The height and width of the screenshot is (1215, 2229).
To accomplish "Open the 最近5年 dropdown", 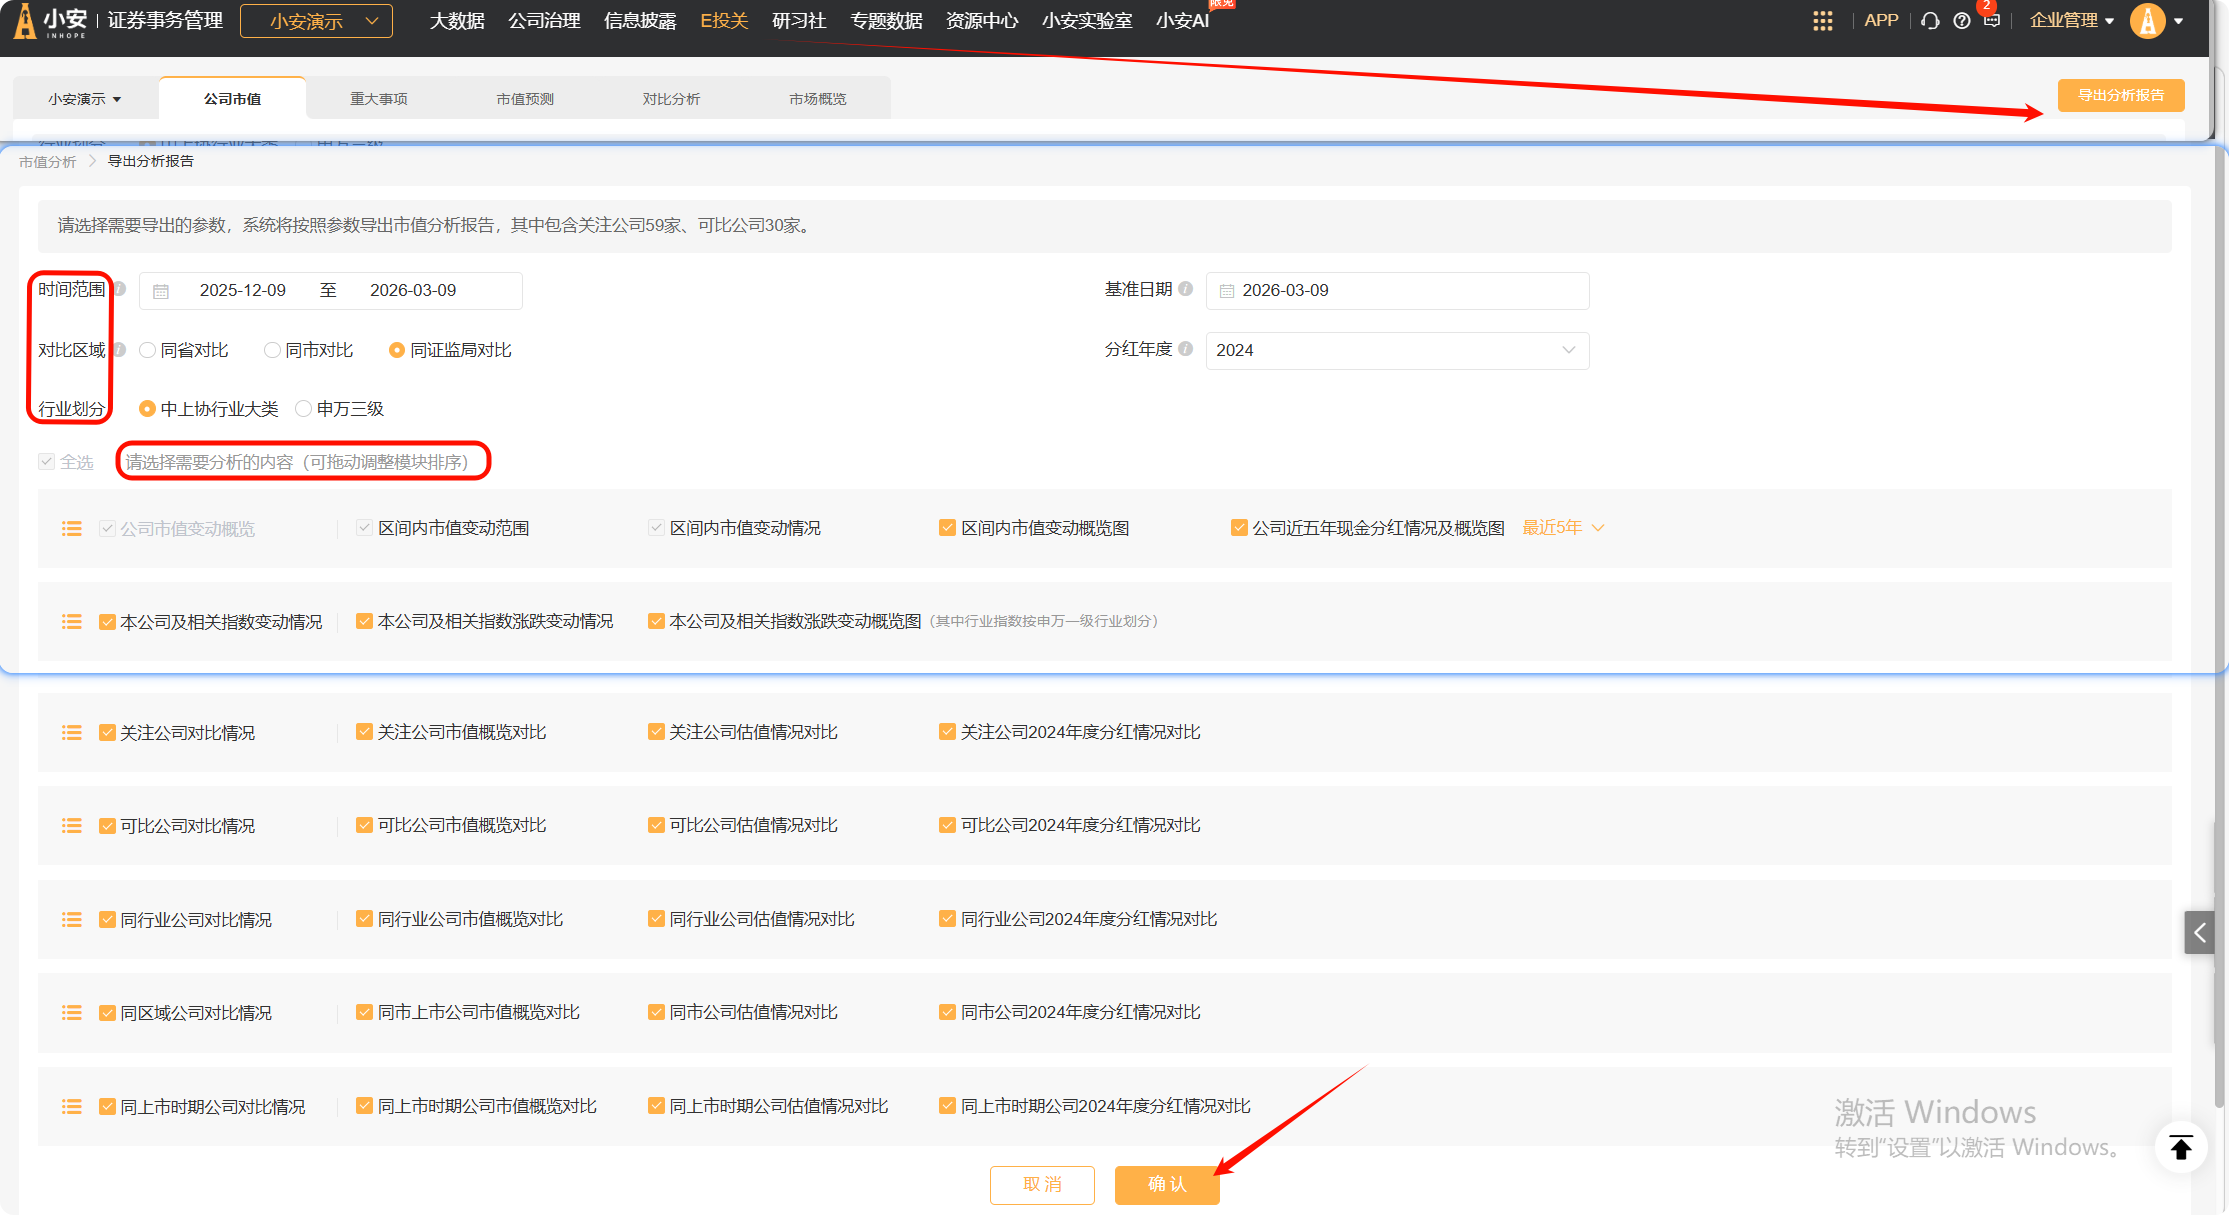I will (1562, 528).
